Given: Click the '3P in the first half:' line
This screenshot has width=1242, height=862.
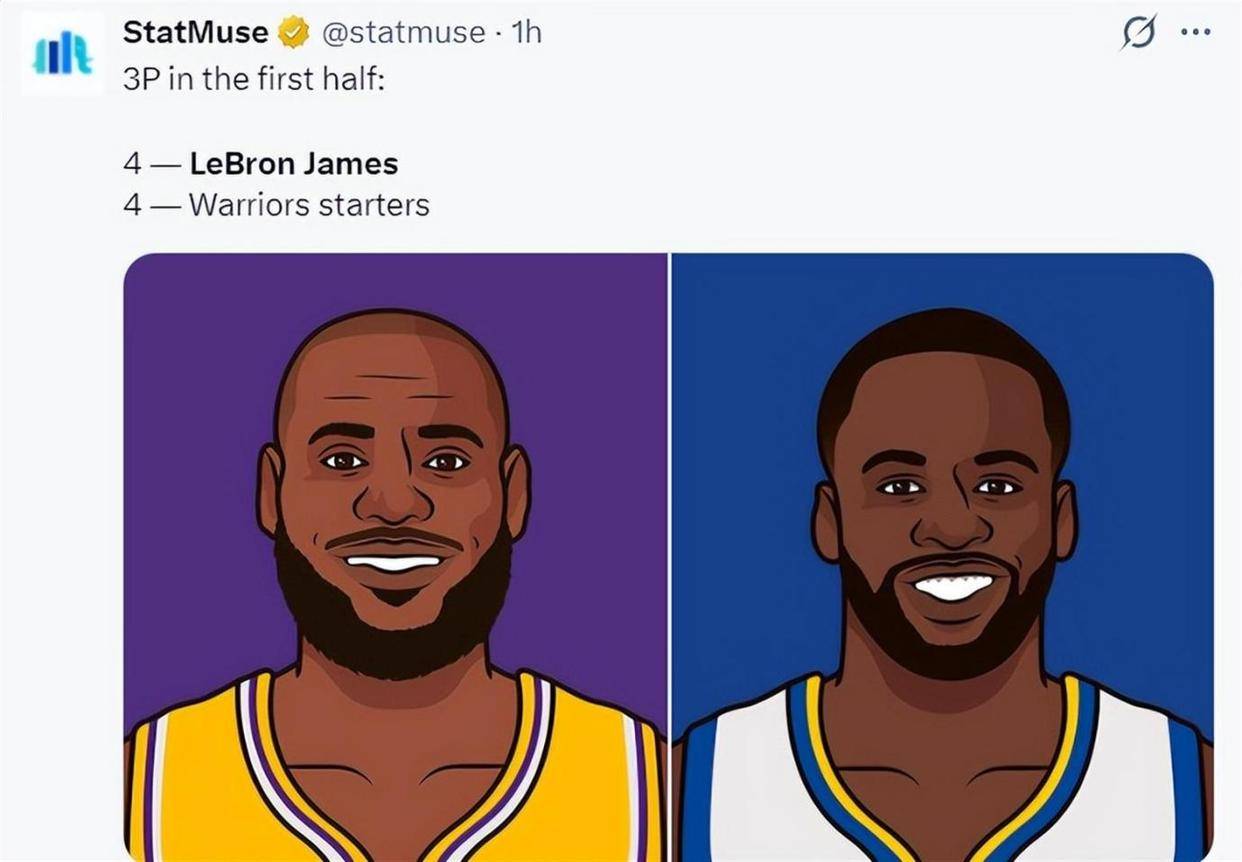Looking at the screenshot, I should [x=254, y=80].
